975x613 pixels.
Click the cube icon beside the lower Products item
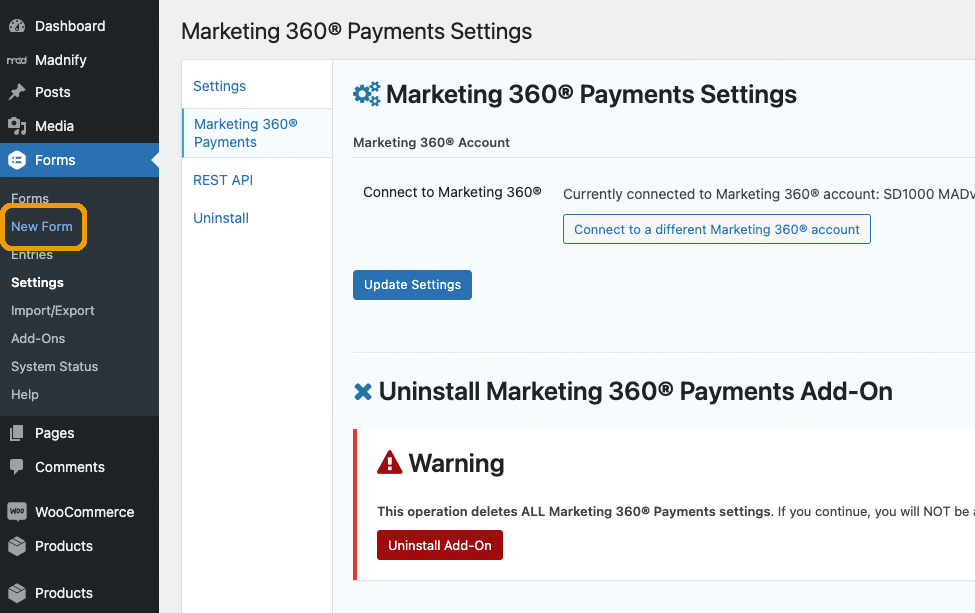(17, 593)
